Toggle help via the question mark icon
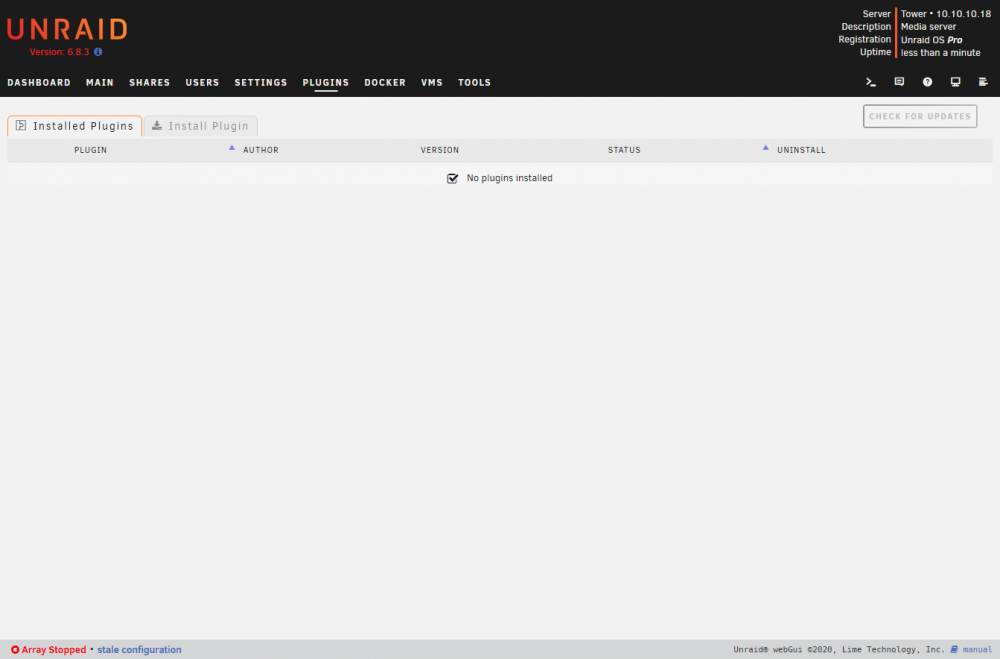Screen dimensions: 1000x659 [x=927, y=82]
